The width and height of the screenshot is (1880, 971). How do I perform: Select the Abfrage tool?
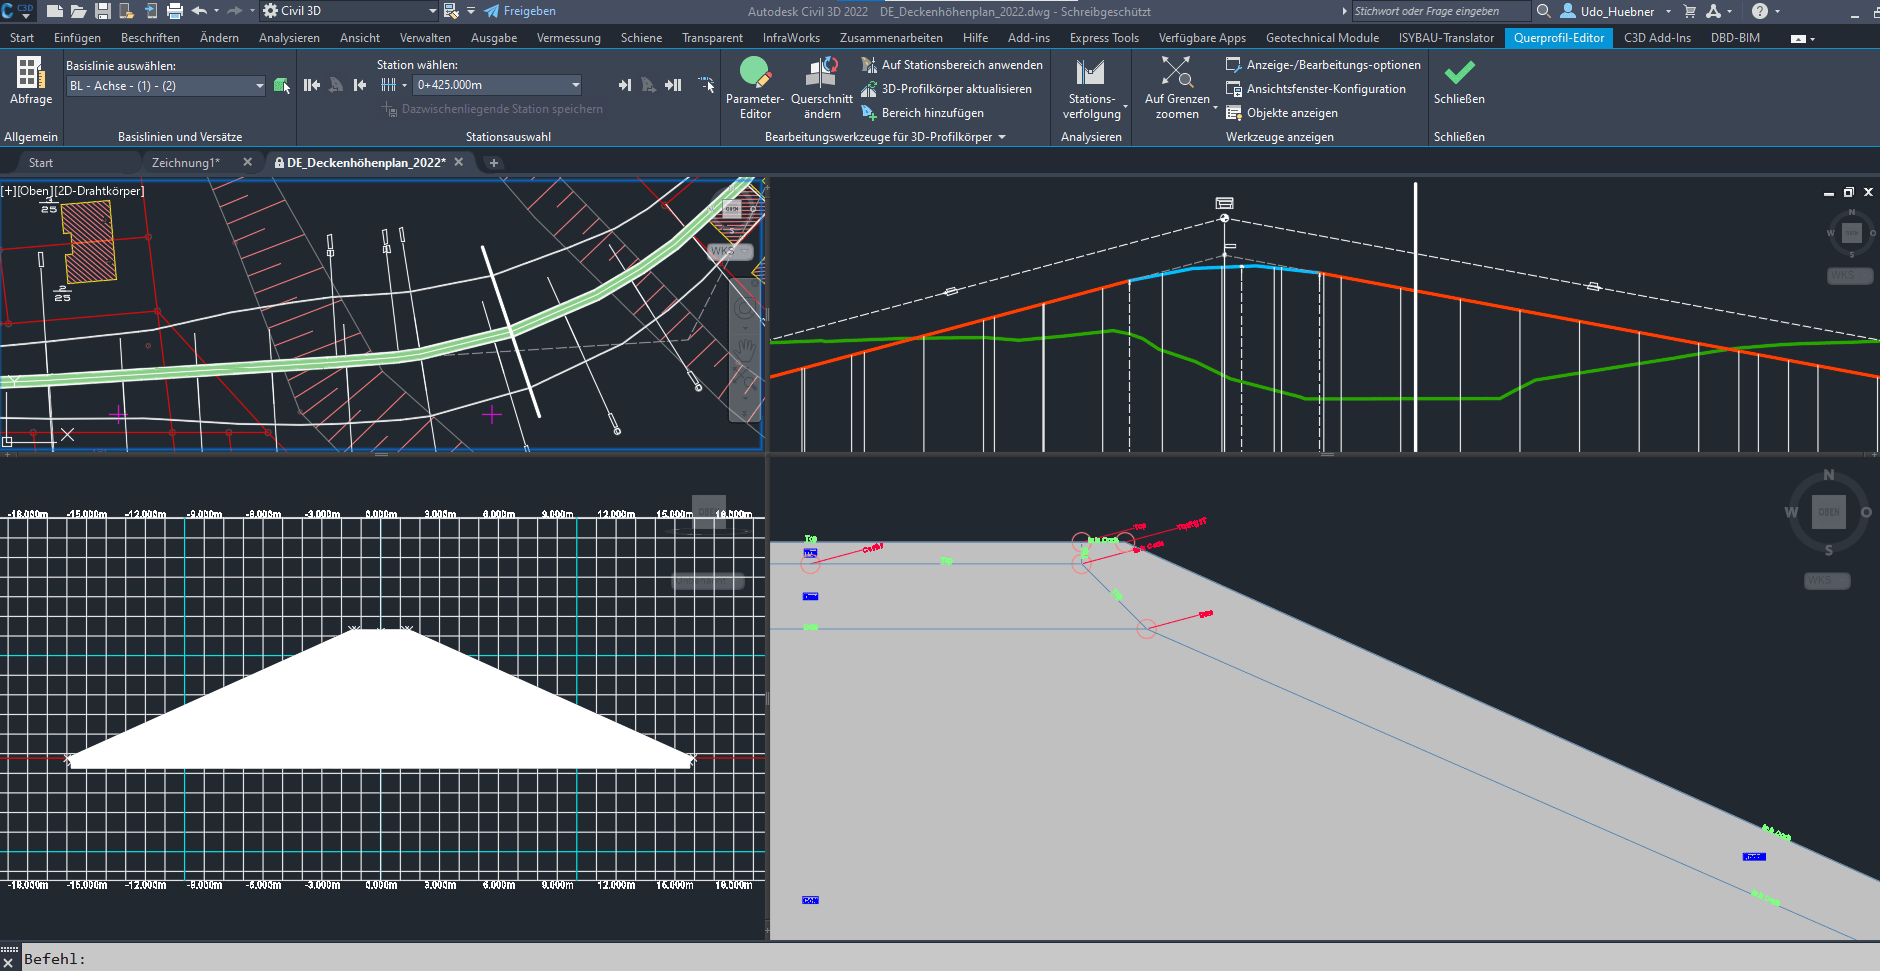tap(30, 85)
